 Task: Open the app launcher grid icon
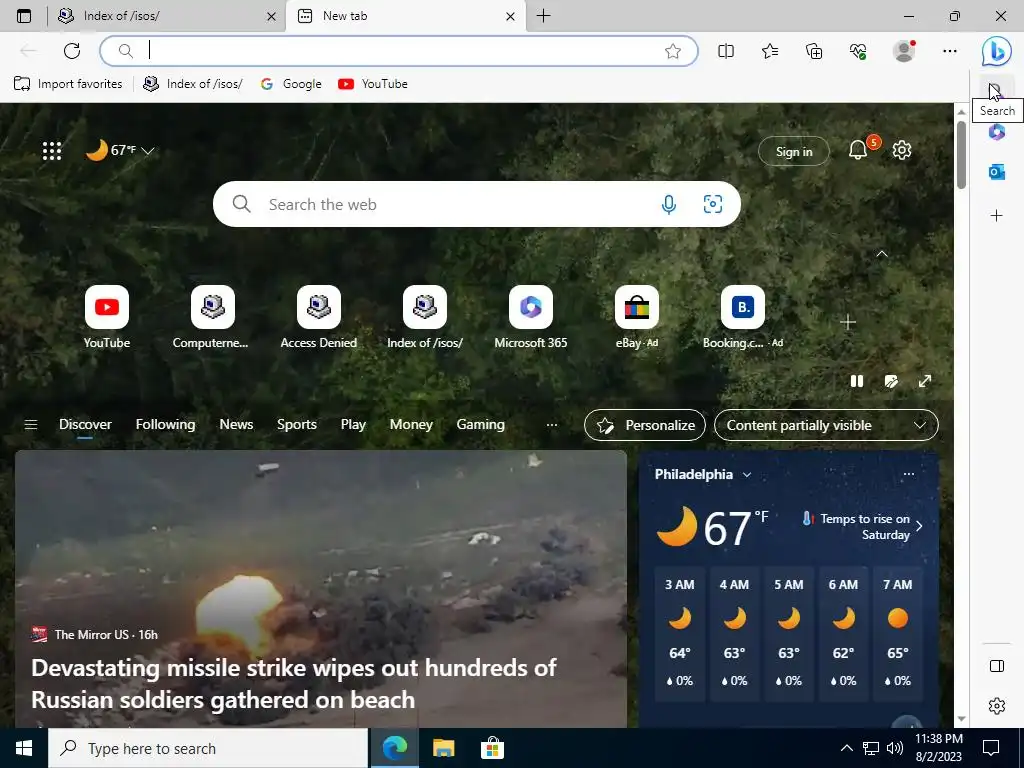click(x=52, y=151)
